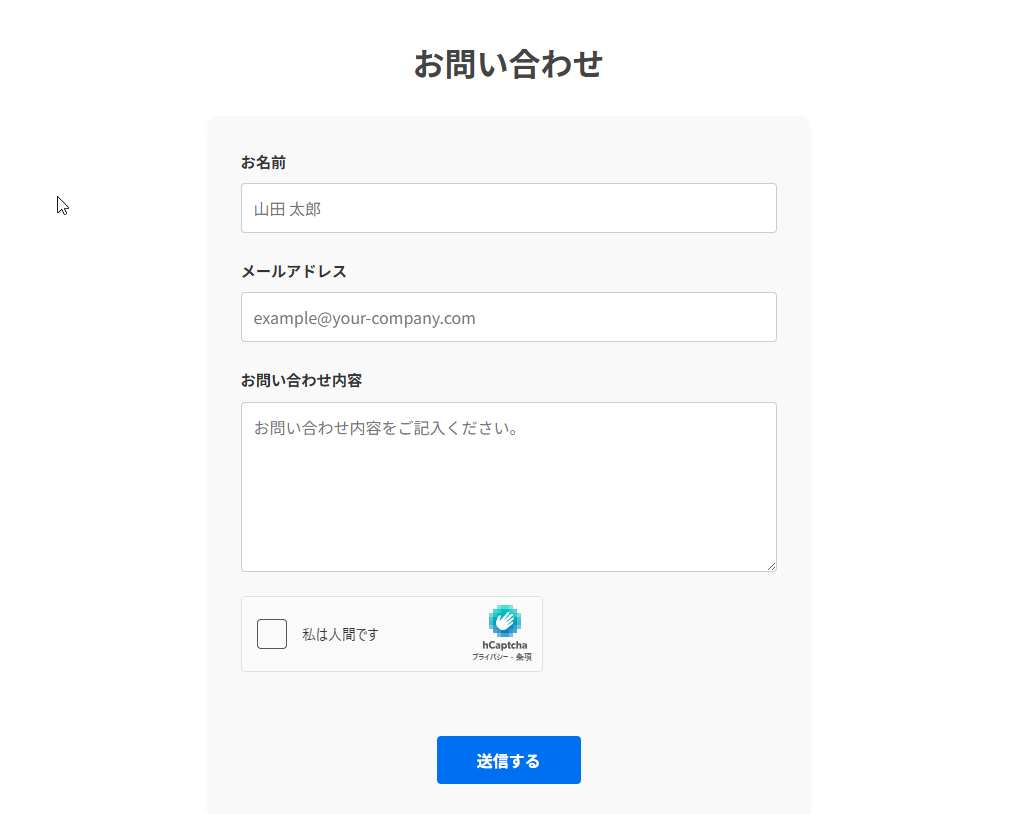Viewport: 1030px width, 814px height.
Task: Click into the メールアドレス input field
Action: 508,317
